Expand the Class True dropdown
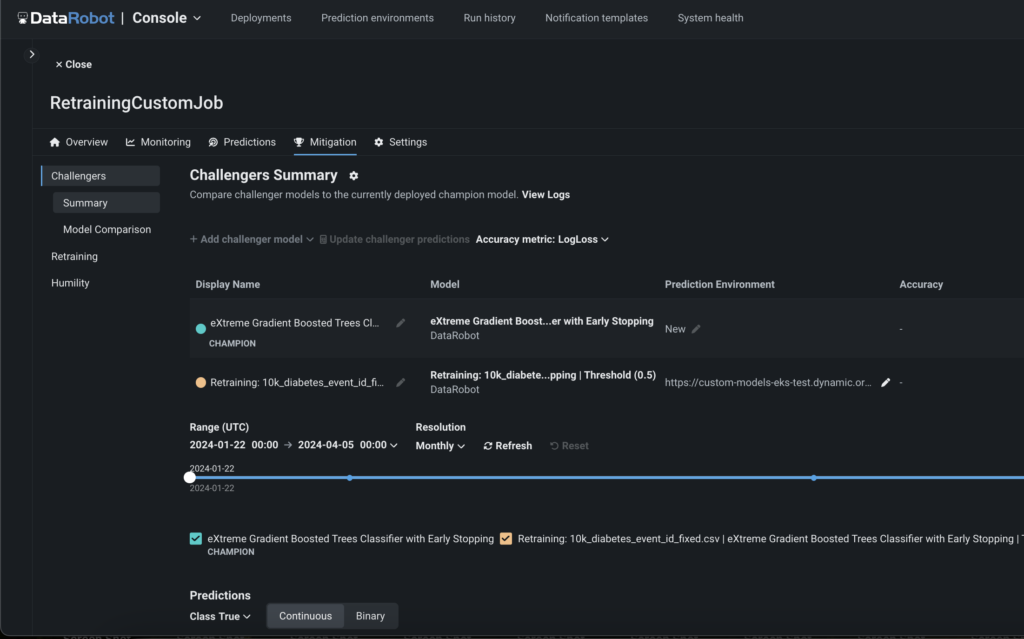This screenshot has height=639, width=1024. click(220, 616)
